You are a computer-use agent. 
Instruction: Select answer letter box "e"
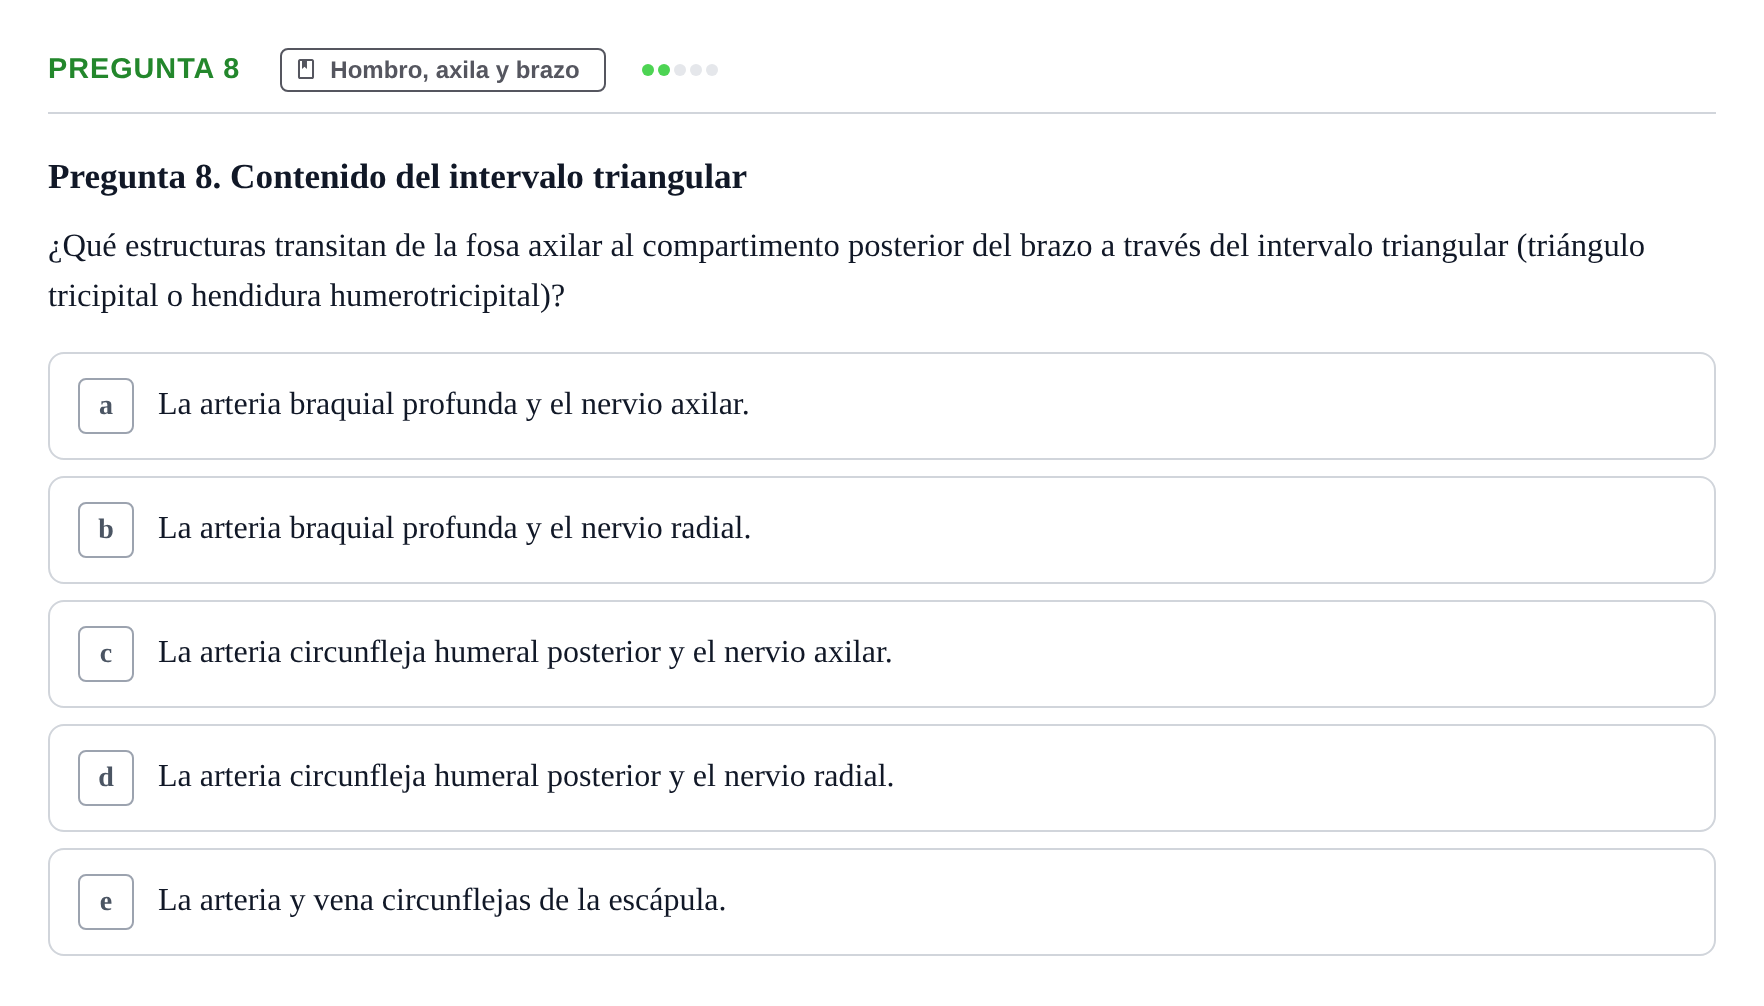pyautogui.click(x=106, y=902)
